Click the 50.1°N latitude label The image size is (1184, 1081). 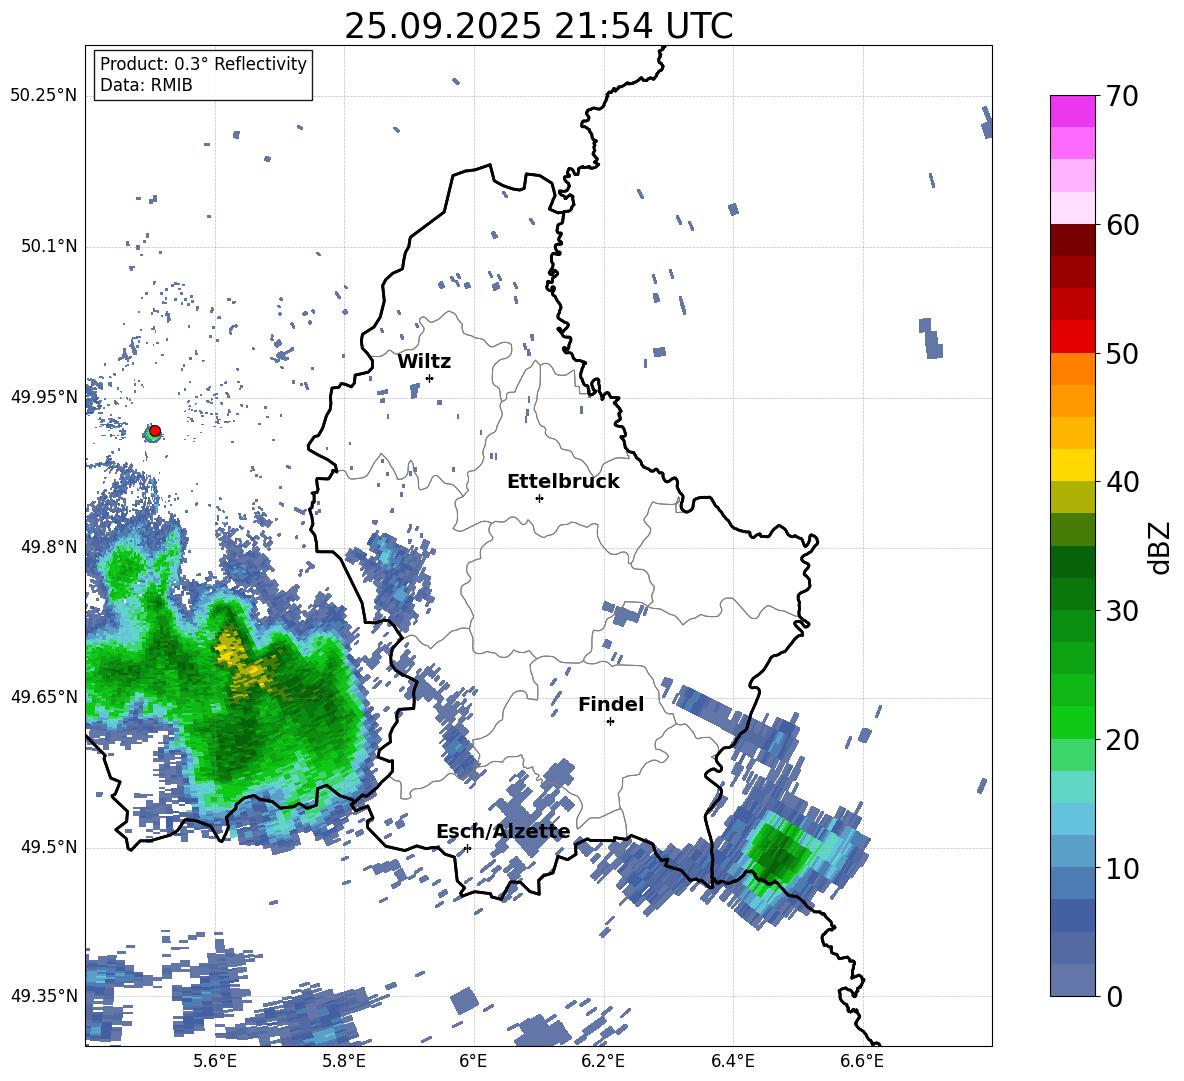[x=48, y=247]
